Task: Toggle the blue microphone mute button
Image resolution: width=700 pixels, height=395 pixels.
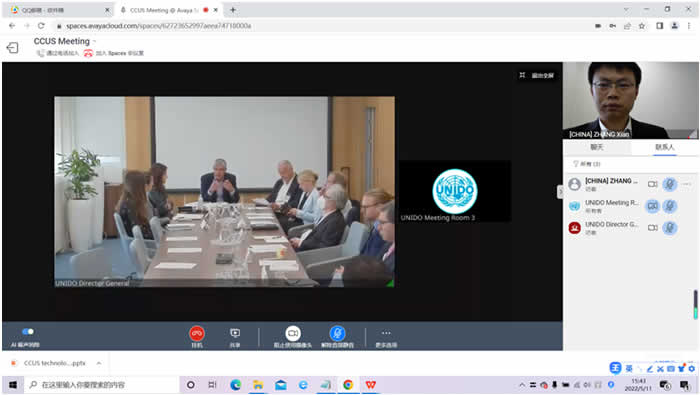Action: point(338,333)
